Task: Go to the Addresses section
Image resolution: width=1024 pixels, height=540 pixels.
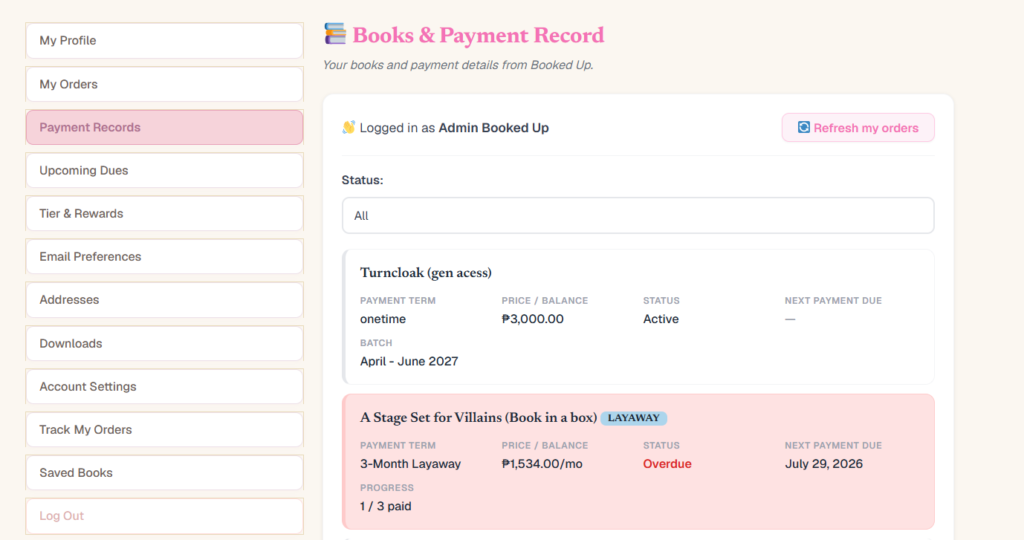Action: pyautogui.click(x=165, y=300)
